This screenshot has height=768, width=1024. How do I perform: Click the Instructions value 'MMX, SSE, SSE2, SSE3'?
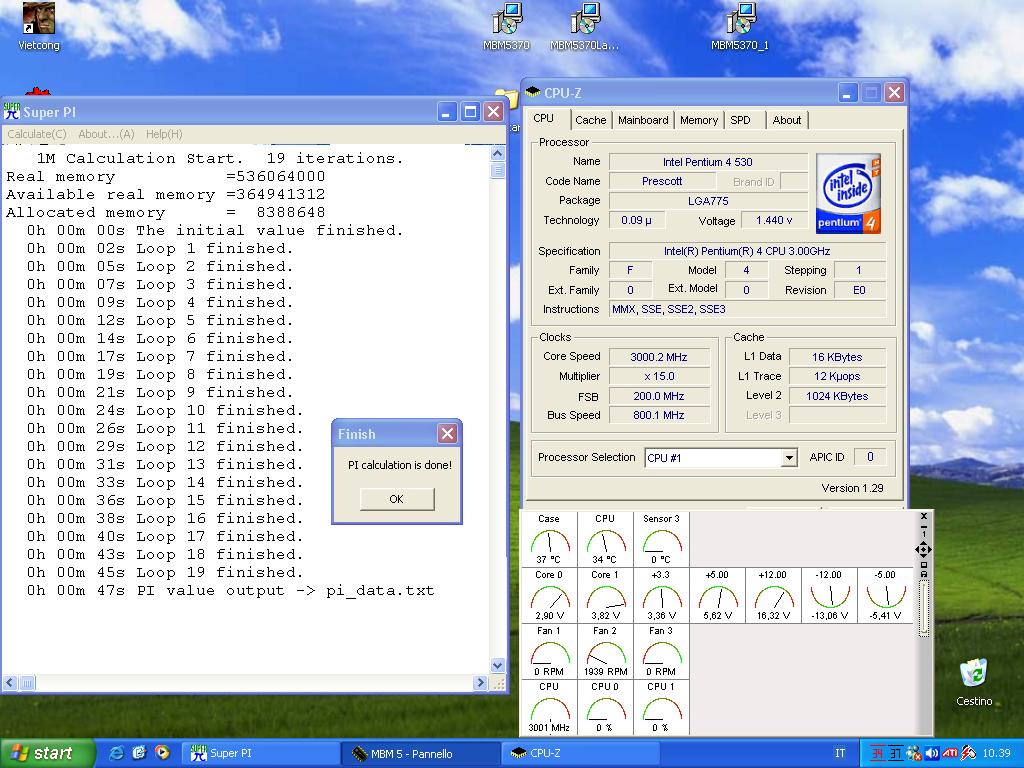click(747, 310)
